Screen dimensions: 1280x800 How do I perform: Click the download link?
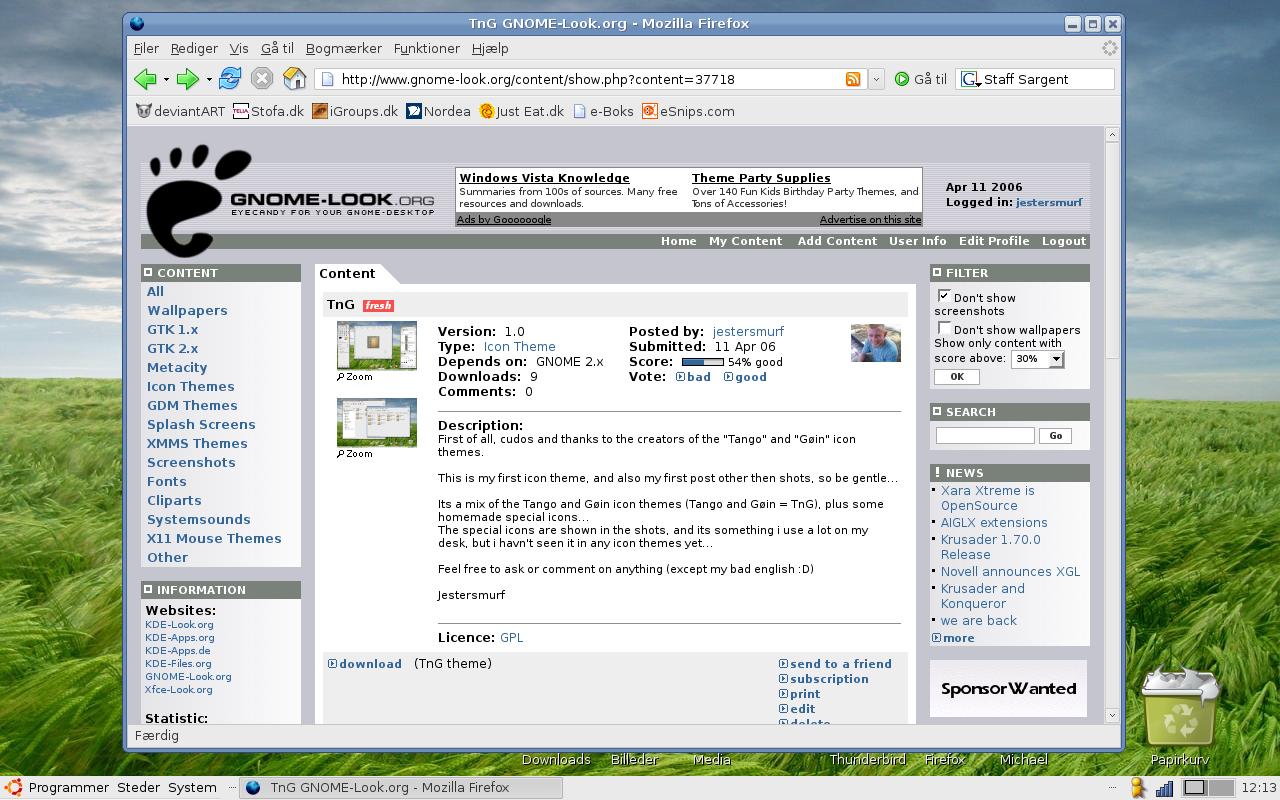pos(365,664)
